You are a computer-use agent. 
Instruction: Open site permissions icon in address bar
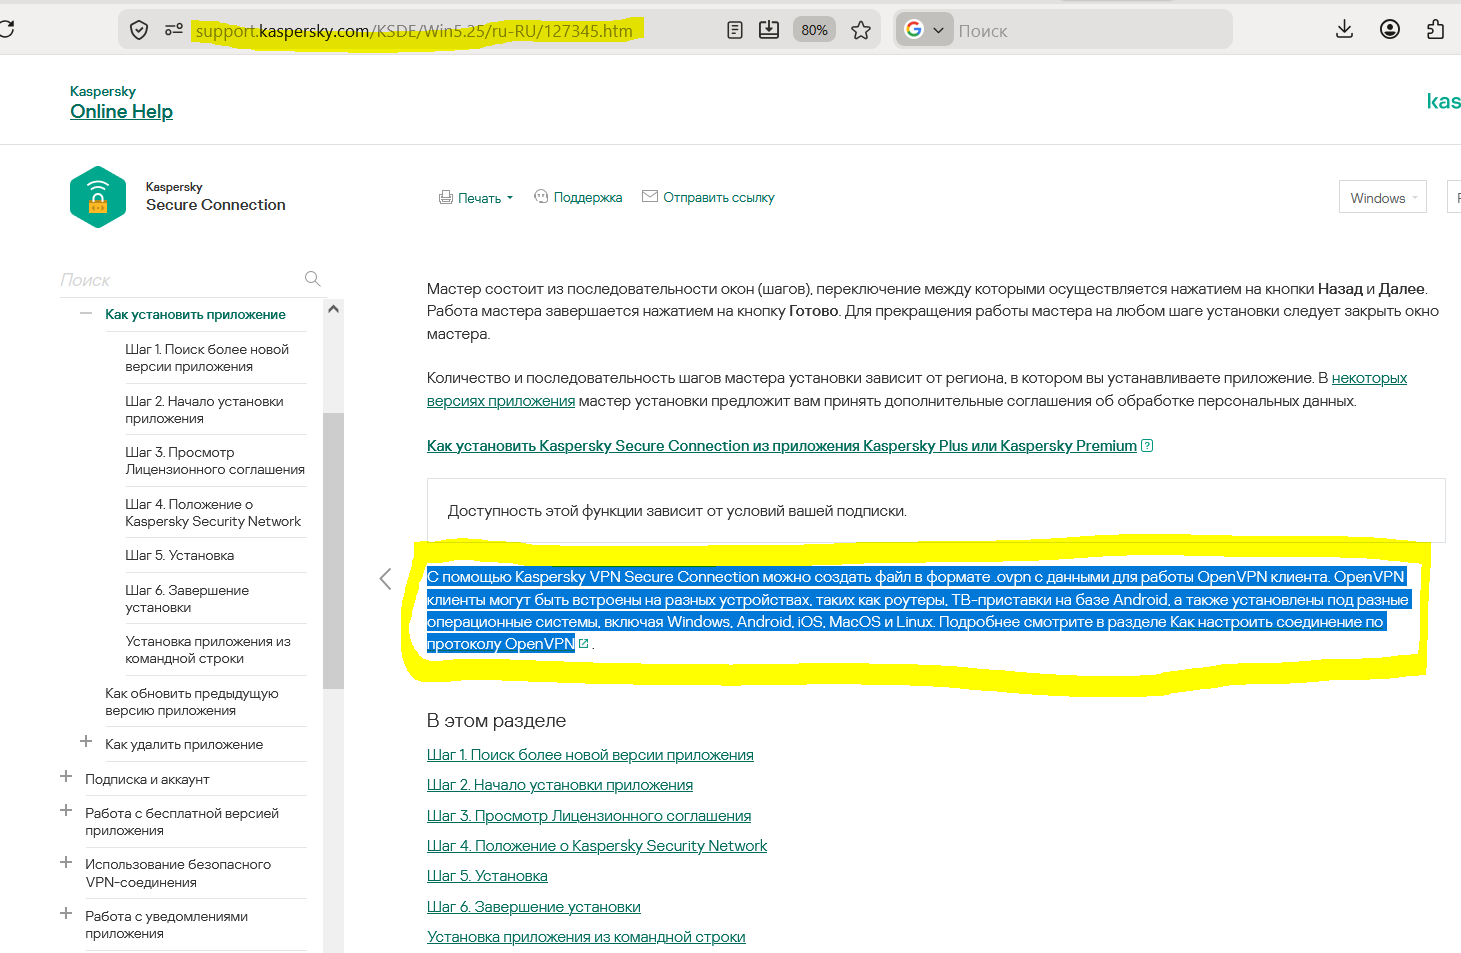174,30
